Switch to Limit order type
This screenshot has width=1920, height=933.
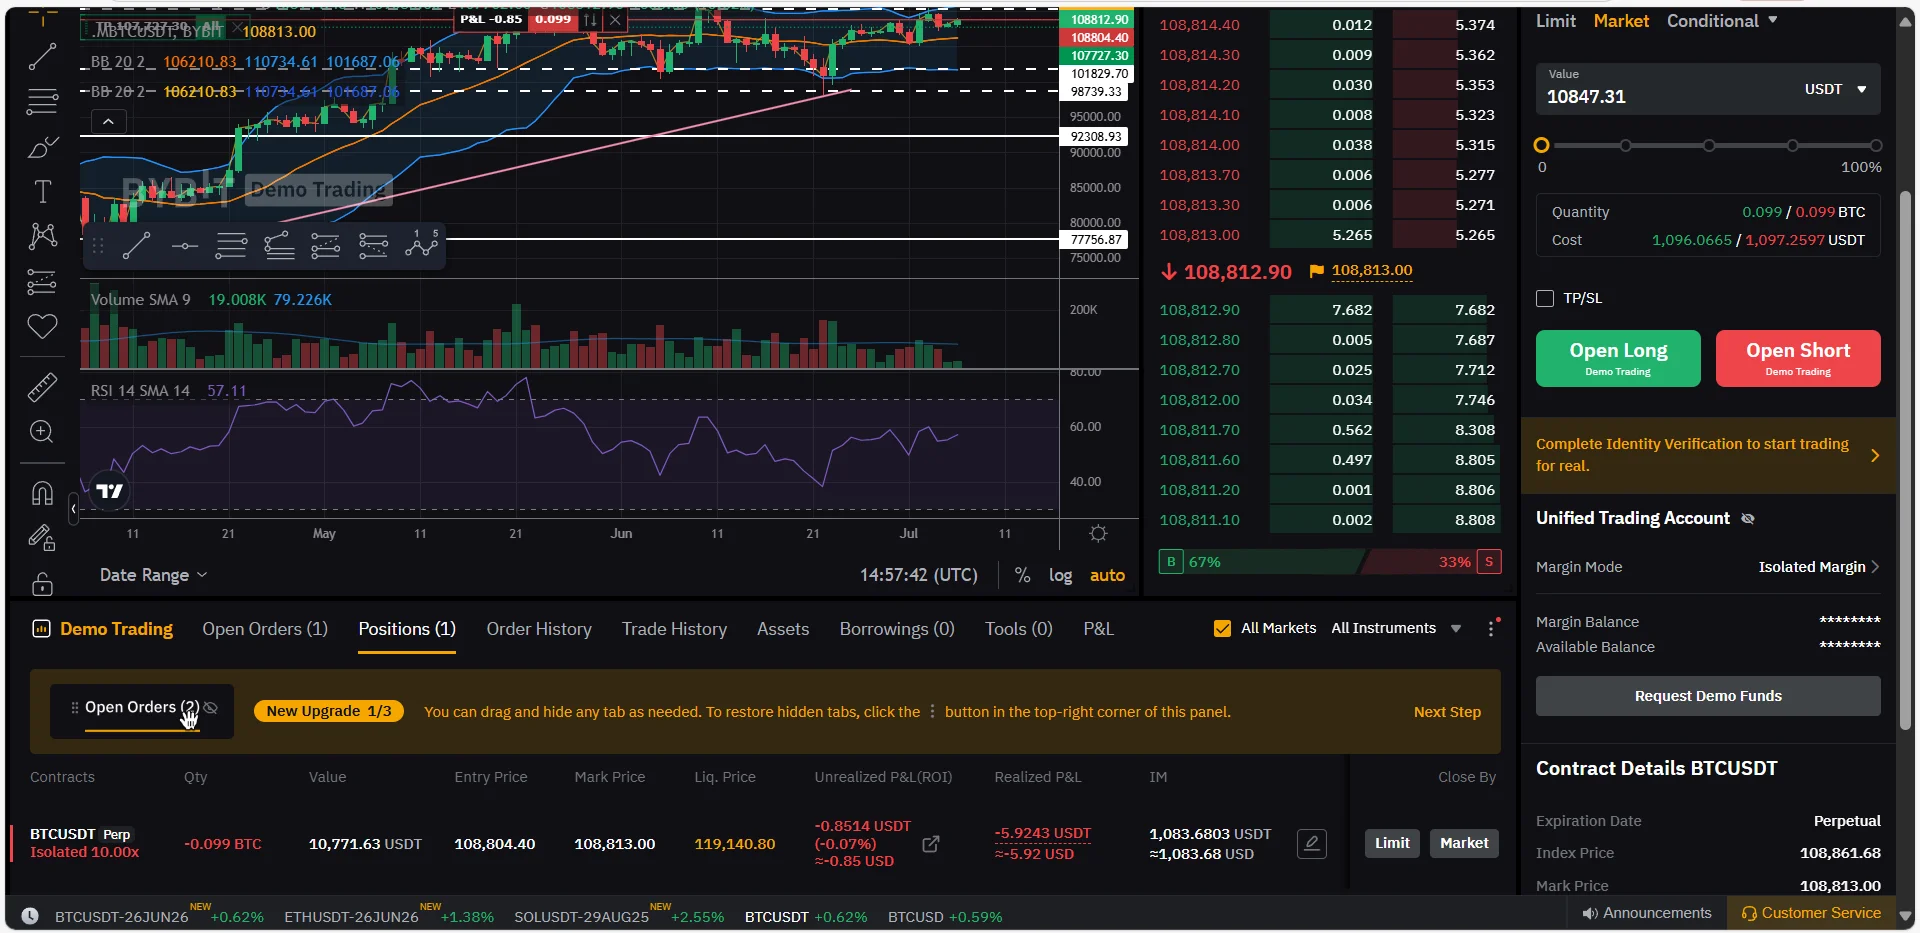coord(1556,21)
